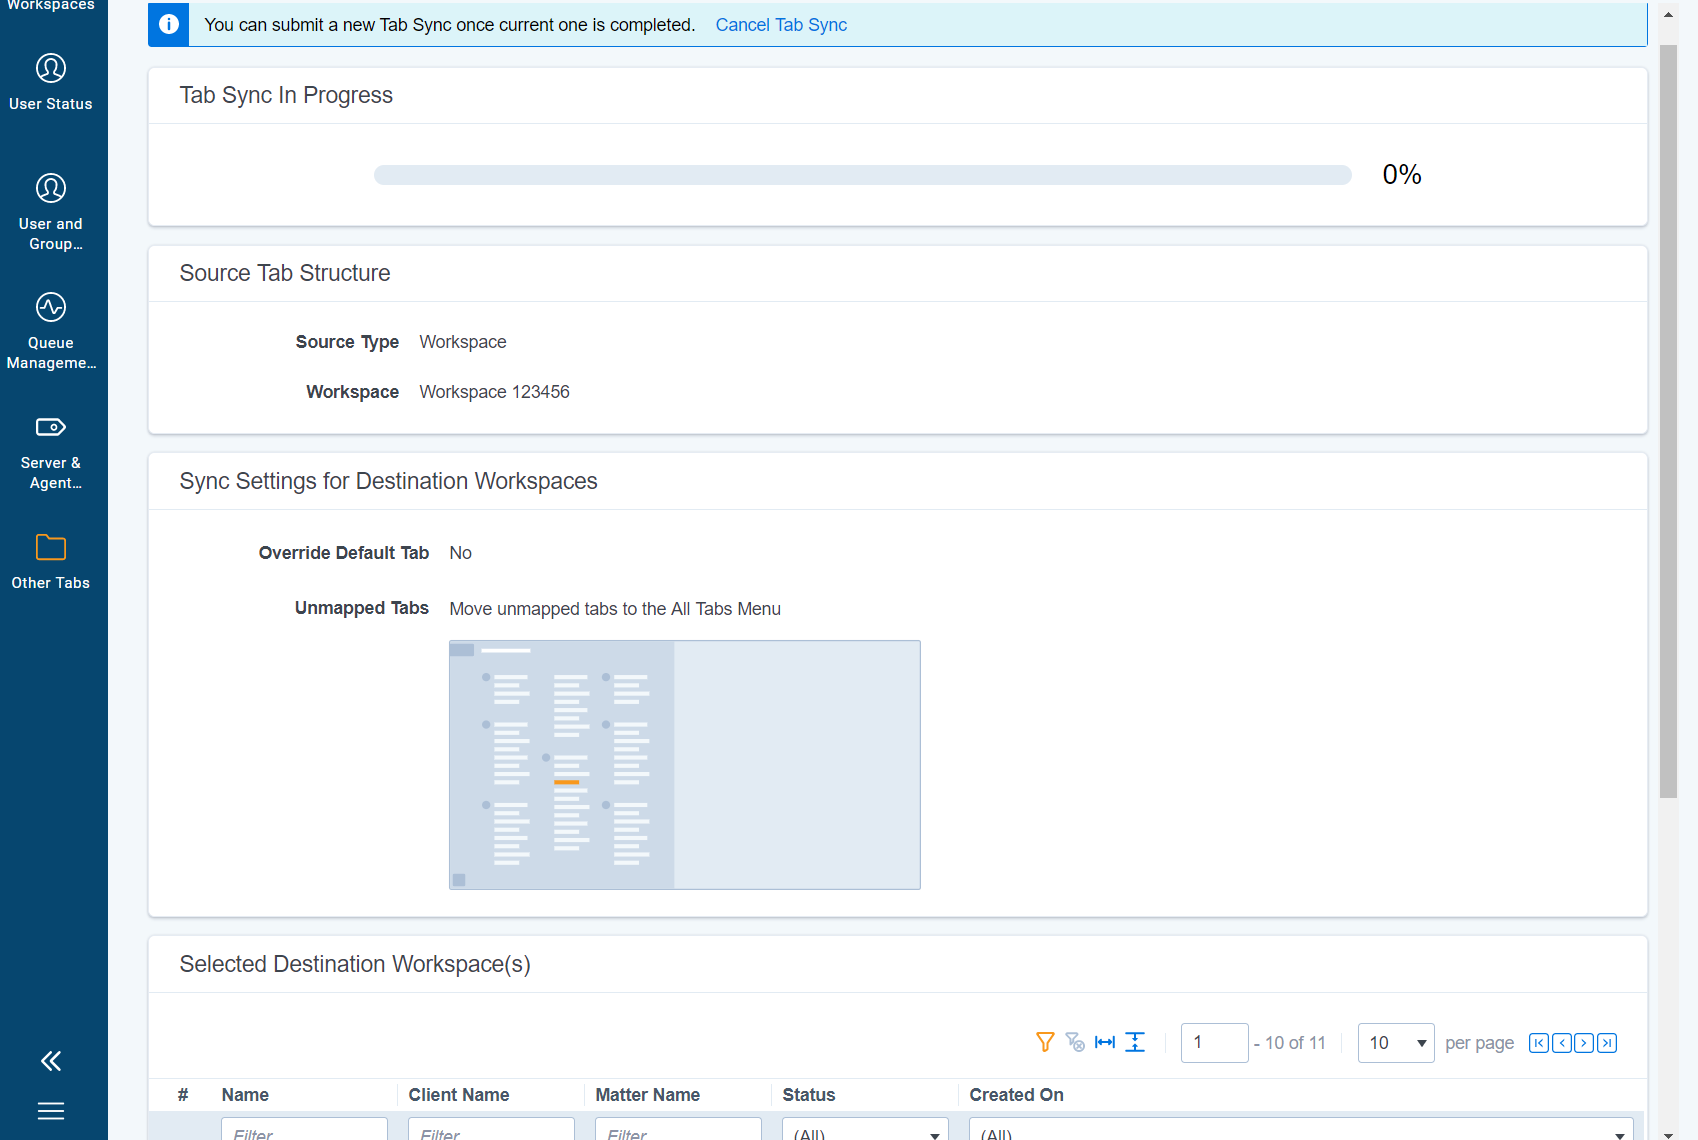Viewport: 1698px width, 1140px height.
Task: Click the # column header
Action: coord(183,1095)
